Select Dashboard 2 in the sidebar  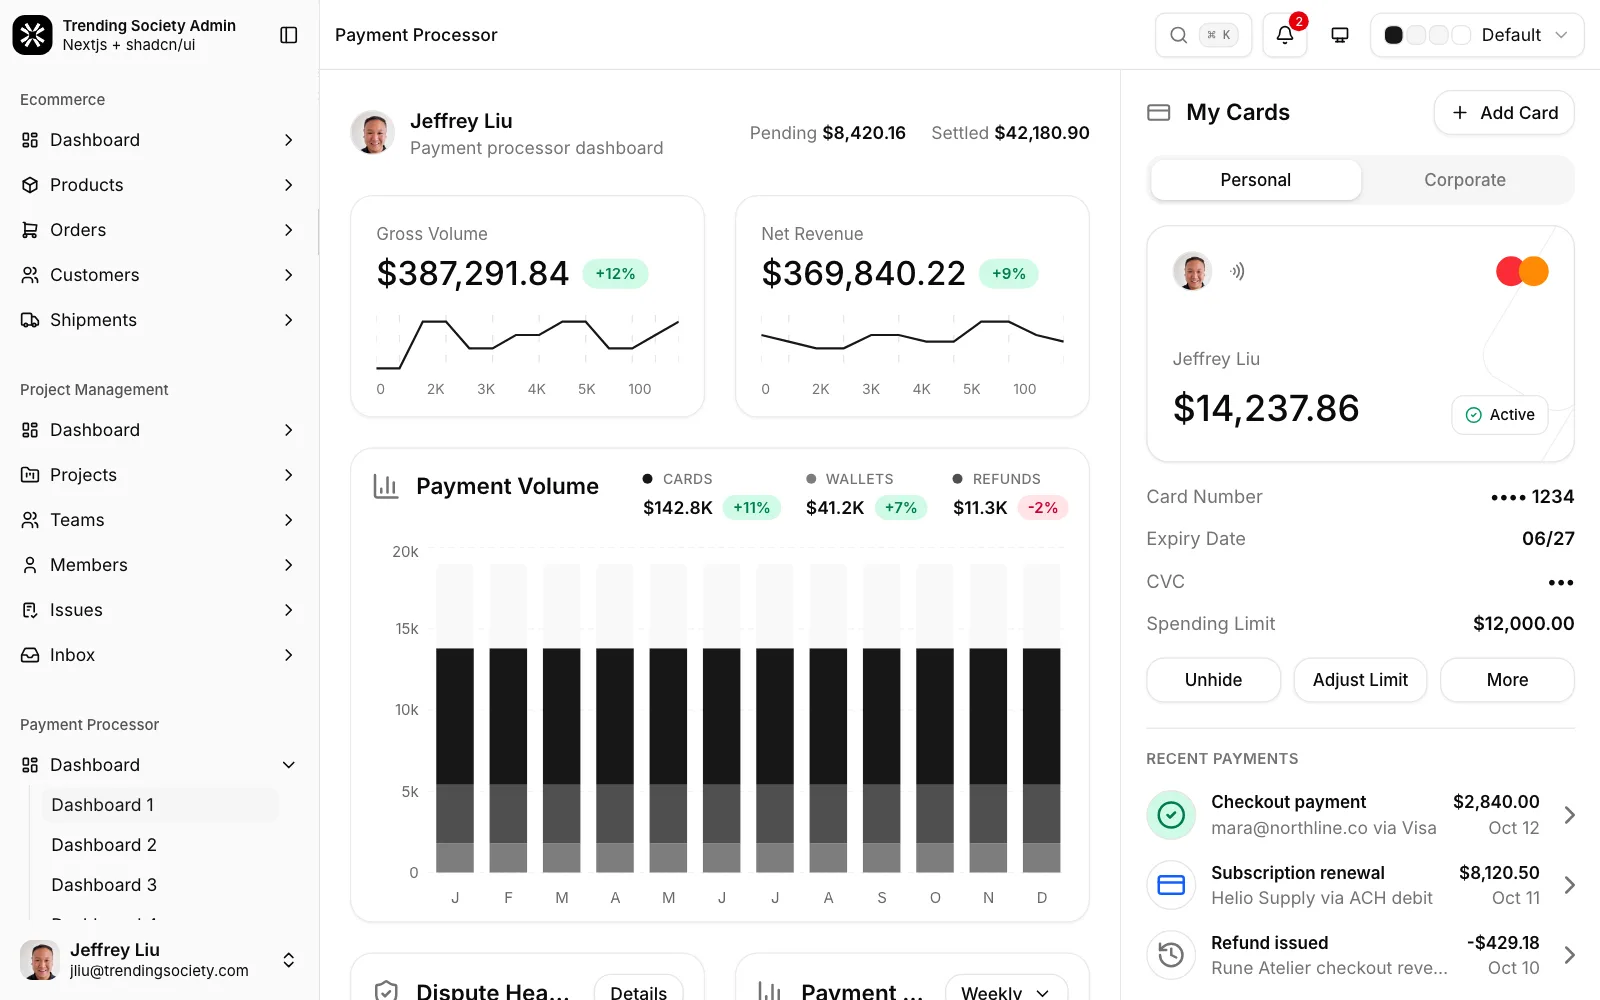pos(159,845)
